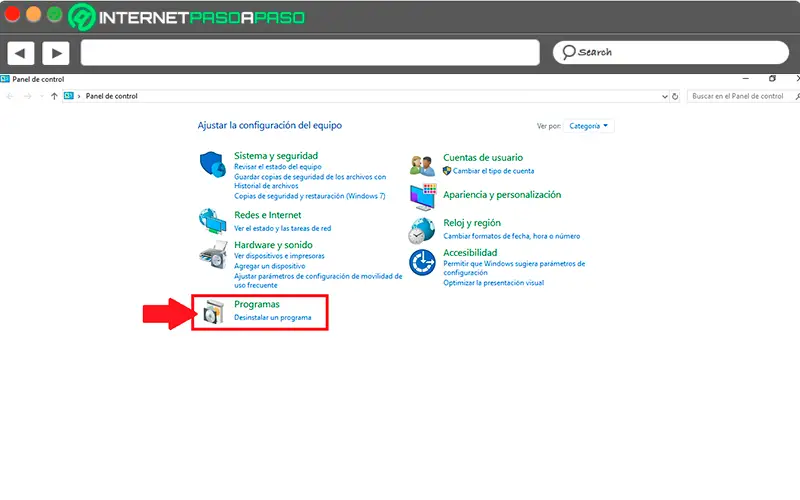Viewport: 800px width, 500px height.
Task: Click the Panel de control title bar icon
Action: (x=5, y=79)
